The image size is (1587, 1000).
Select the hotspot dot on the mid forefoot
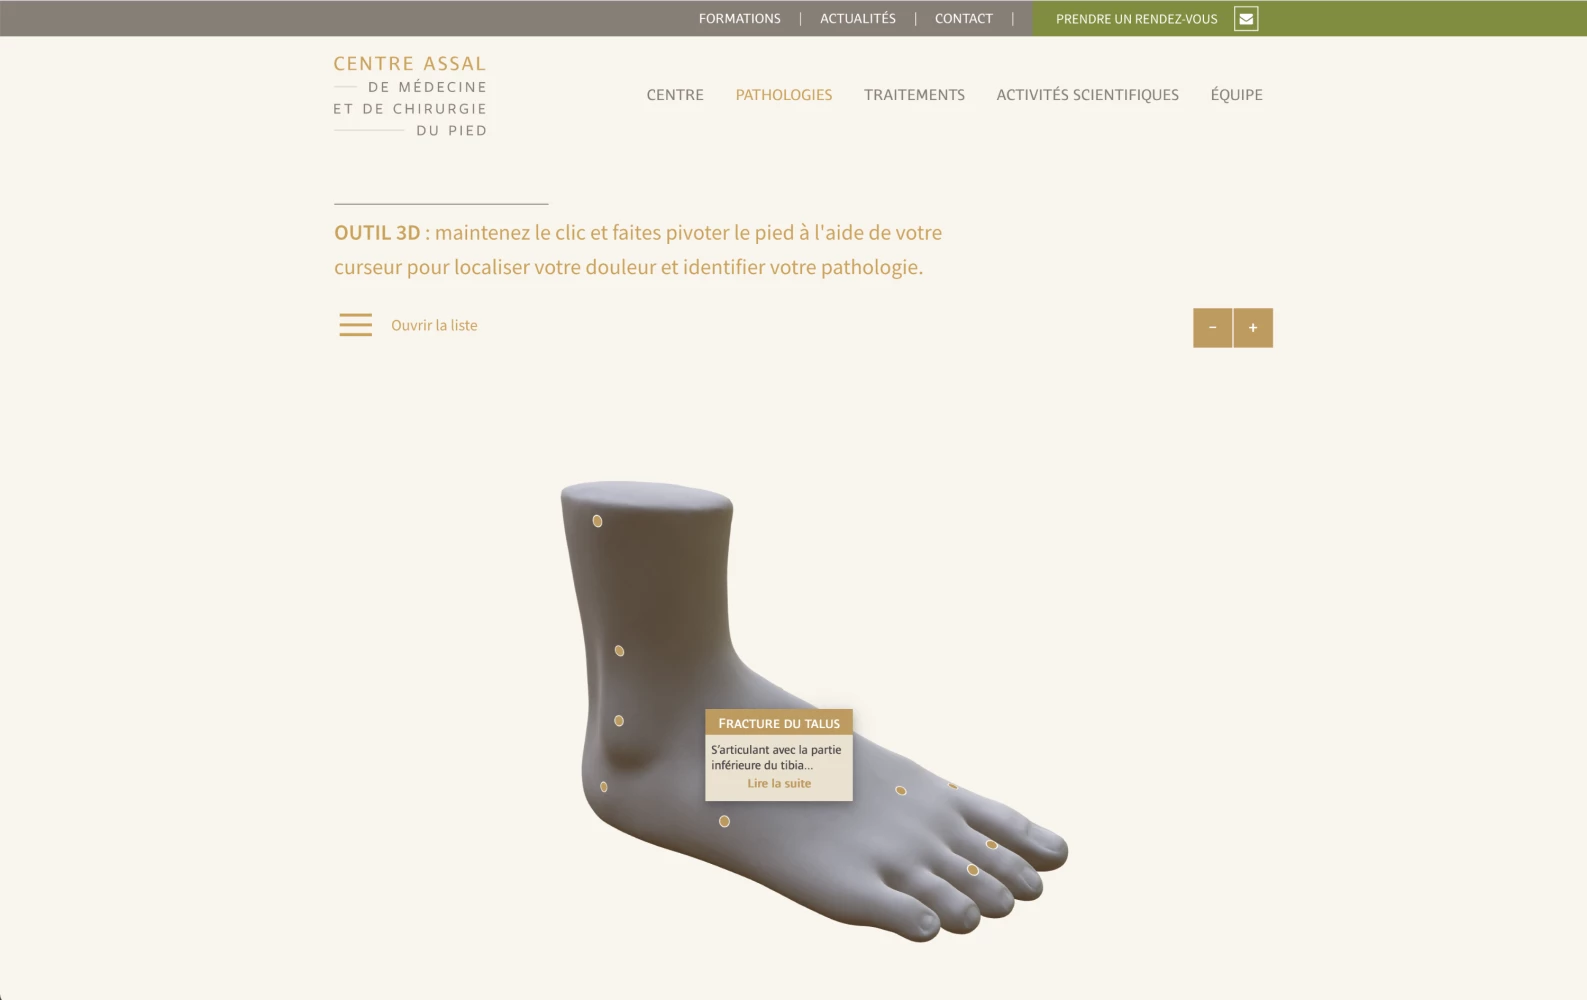coord(901,791)
